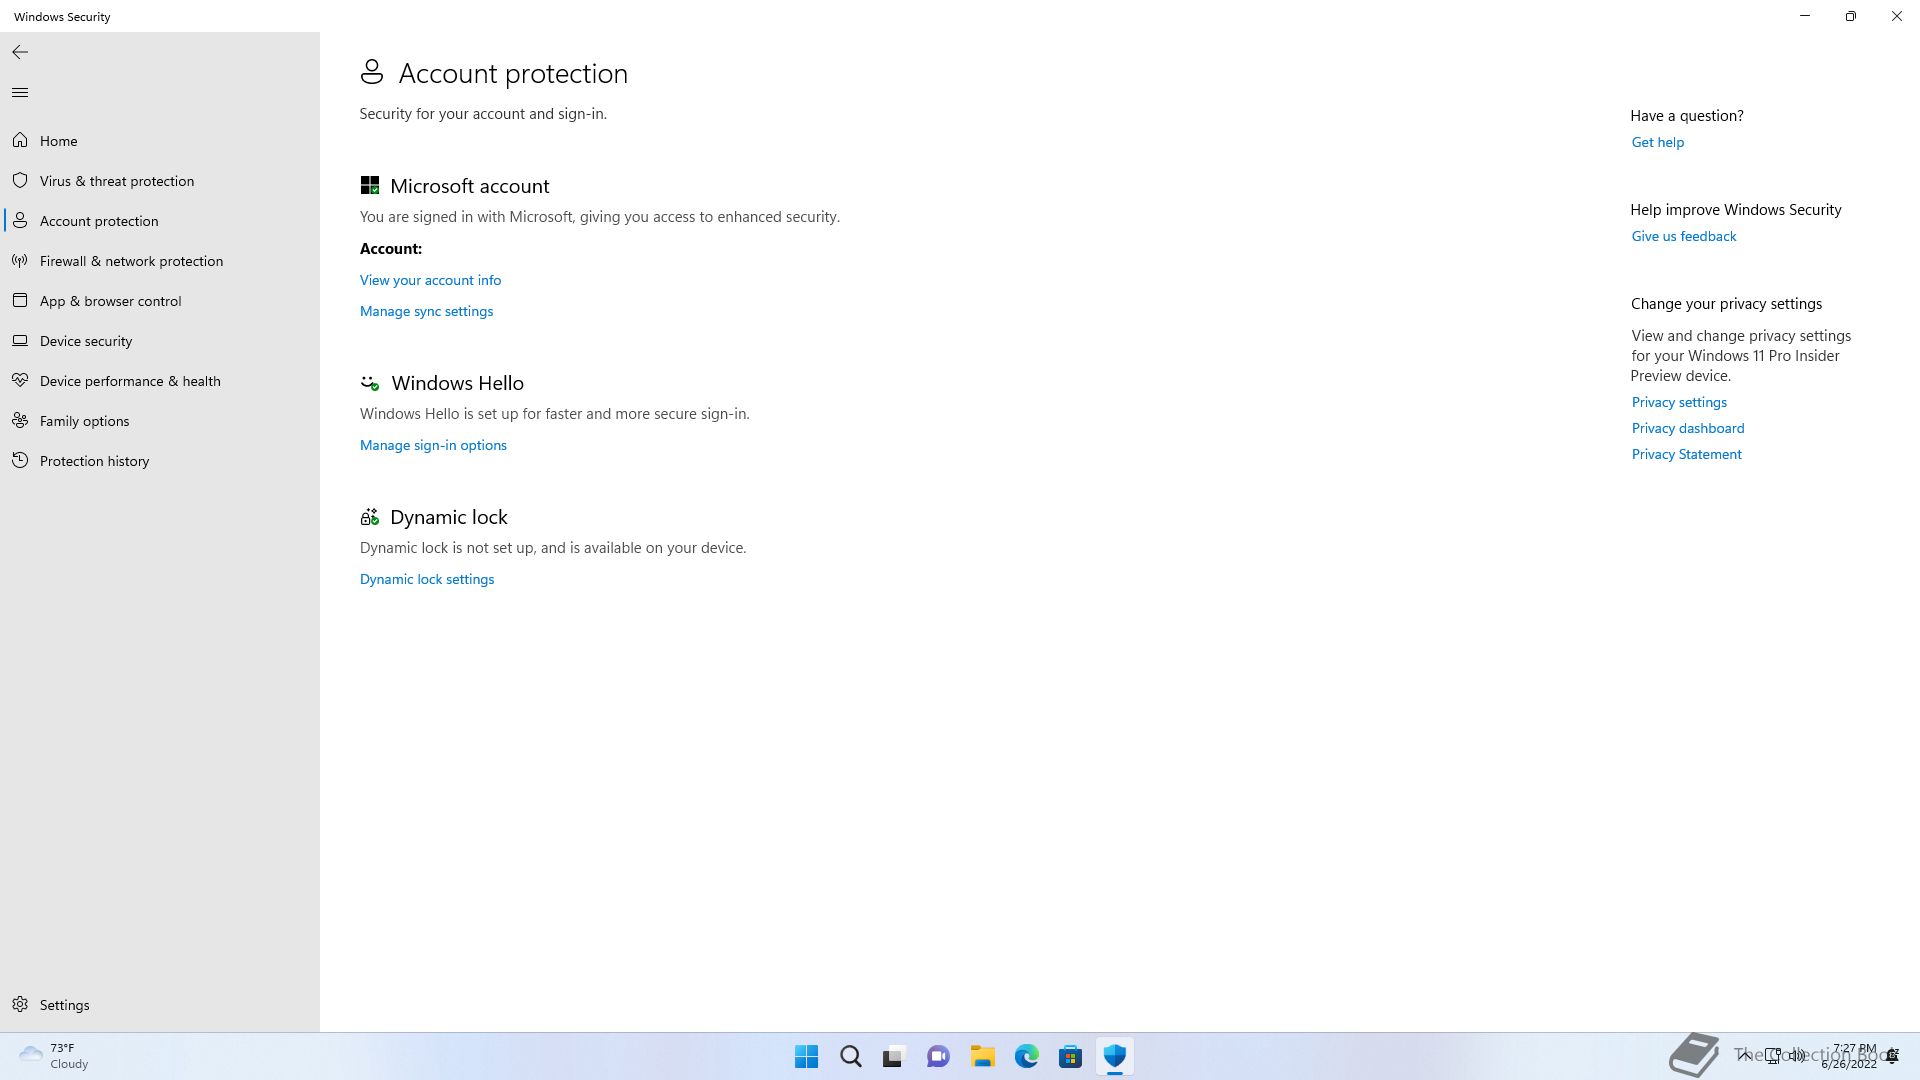
Task: Open taskbar Search
Action: (850, 1056)
